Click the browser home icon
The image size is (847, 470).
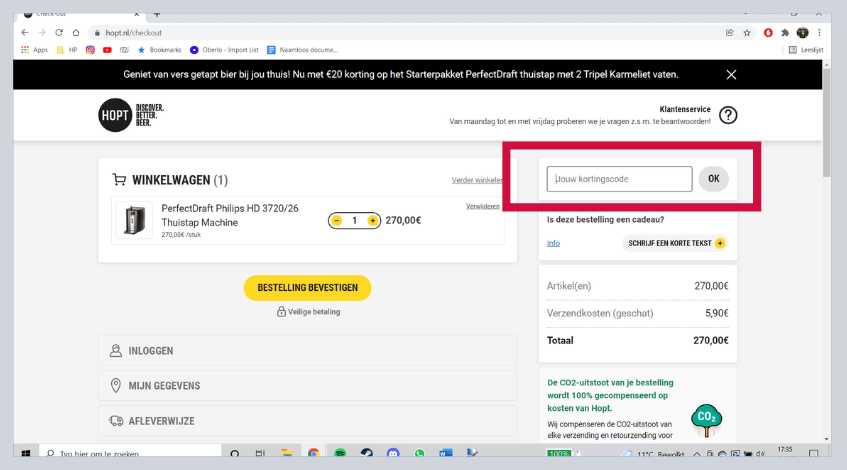pos(76,32)
